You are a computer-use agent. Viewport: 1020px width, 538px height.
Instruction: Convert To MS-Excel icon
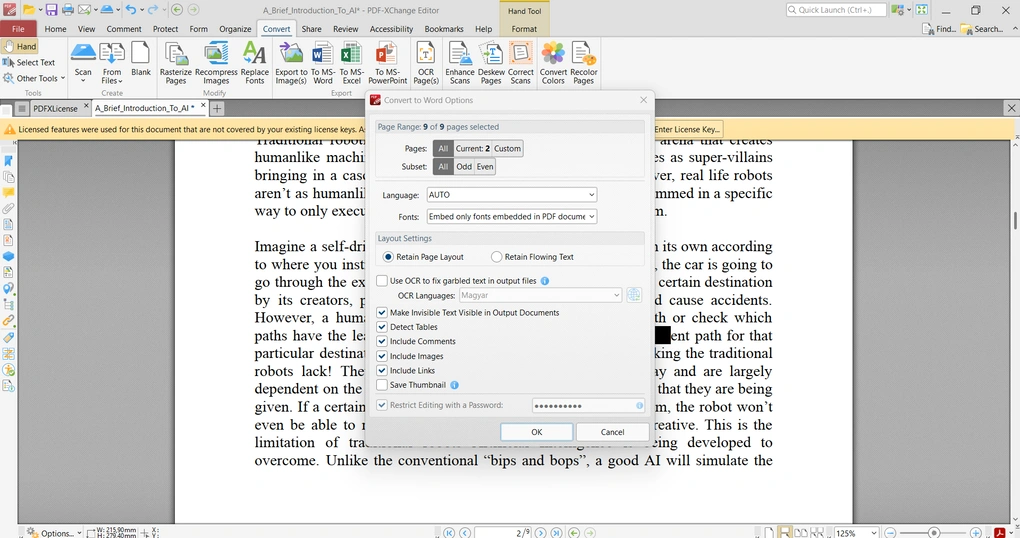point(351,62)
